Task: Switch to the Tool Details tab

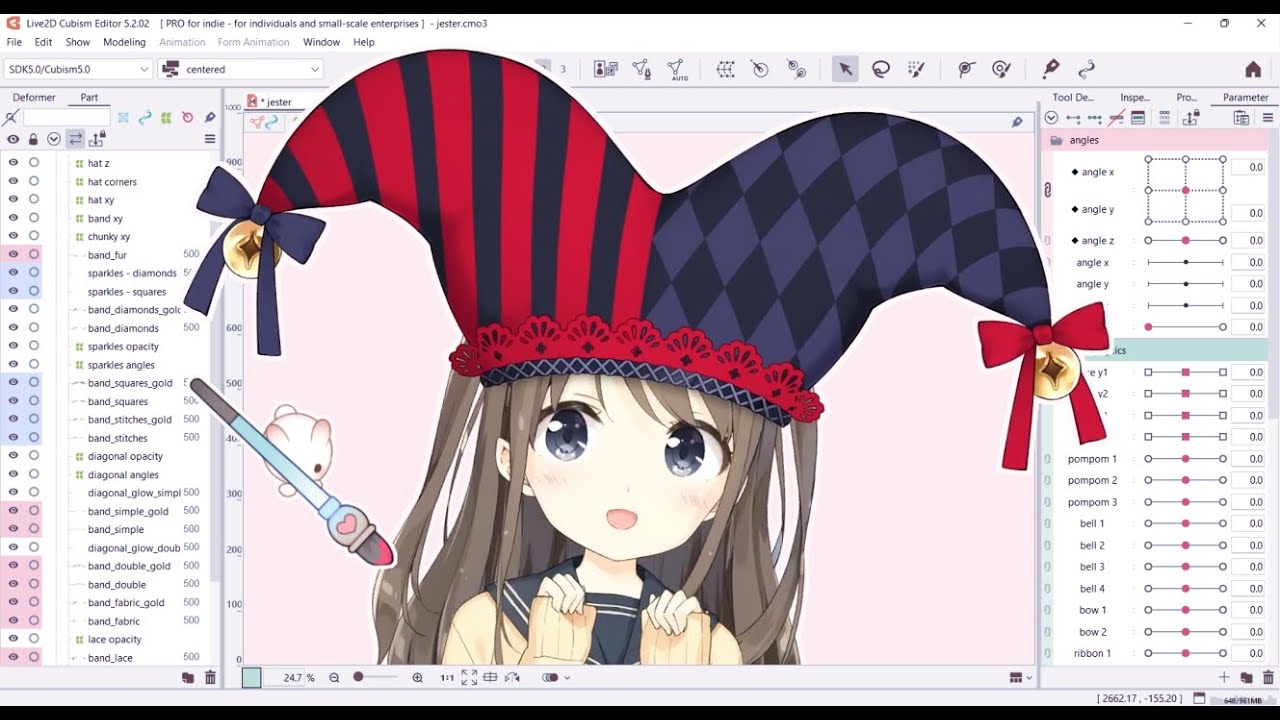Action: (1073, 97)
